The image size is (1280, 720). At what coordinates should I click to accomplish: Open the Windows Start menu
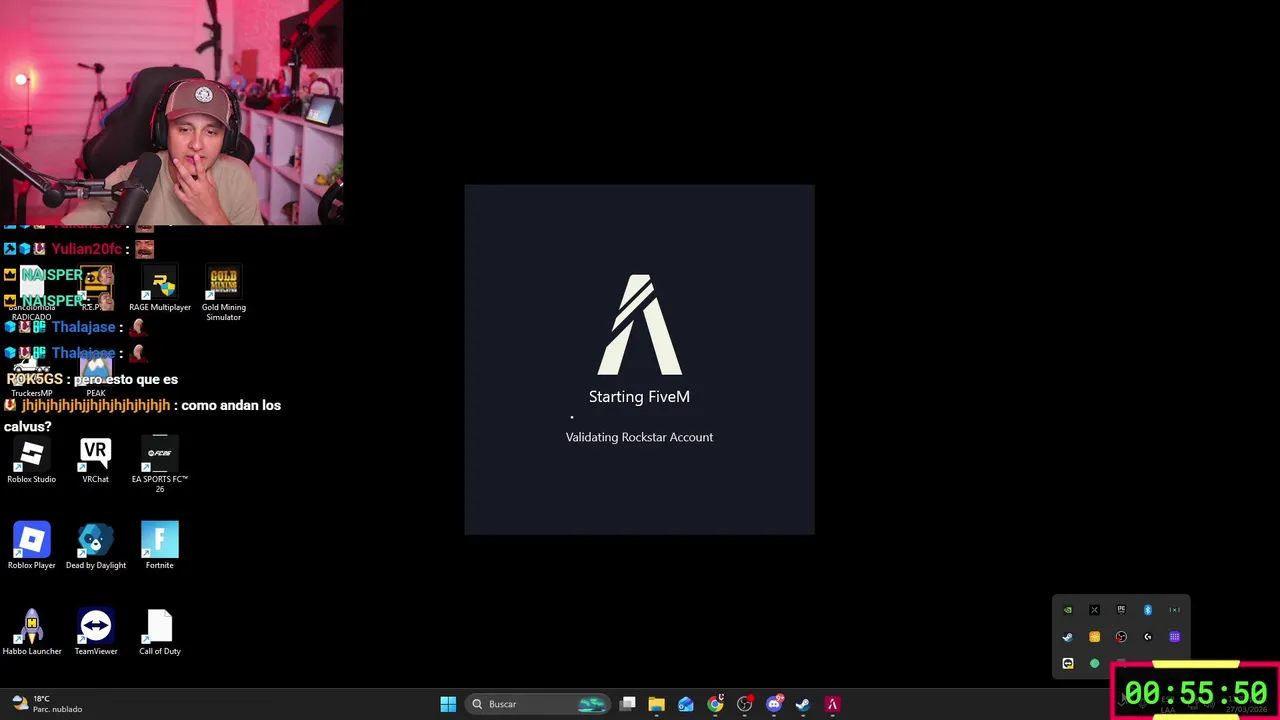pyautogui.click(x=448, y=704)
